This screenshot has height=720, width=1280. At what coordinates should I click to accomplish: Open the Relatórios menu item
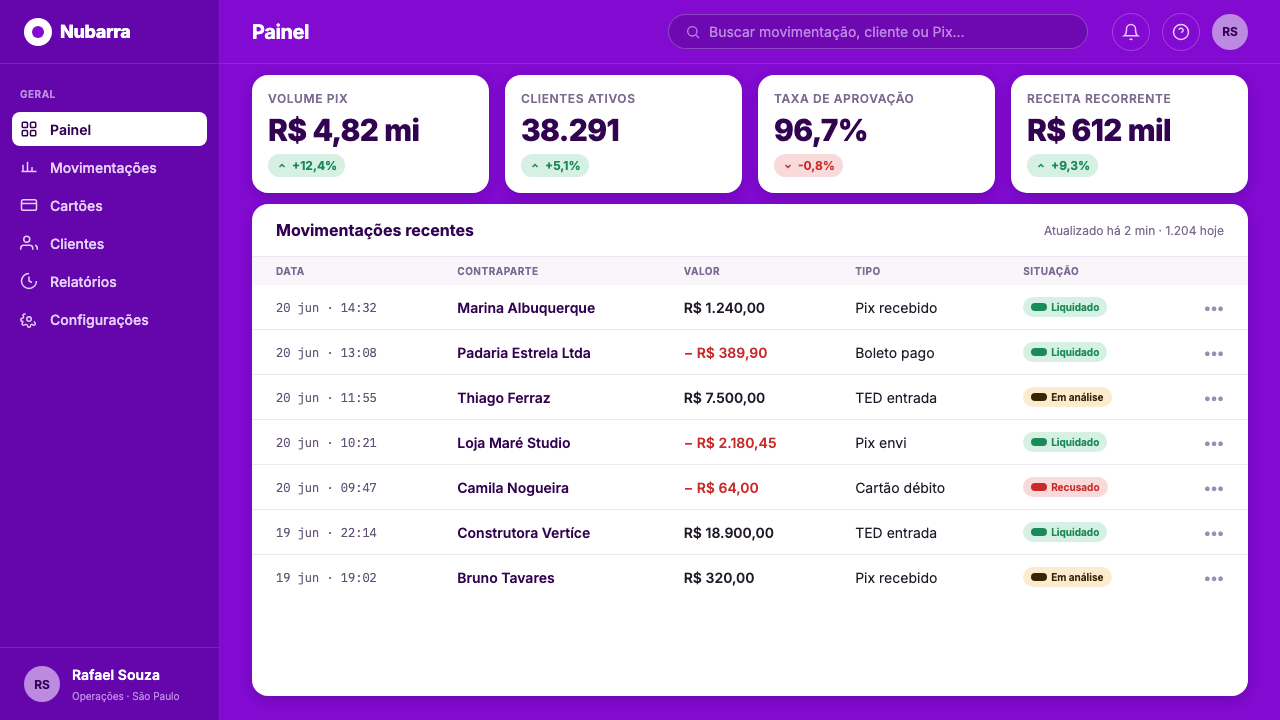pyautogui.click(x=109, y=281)
